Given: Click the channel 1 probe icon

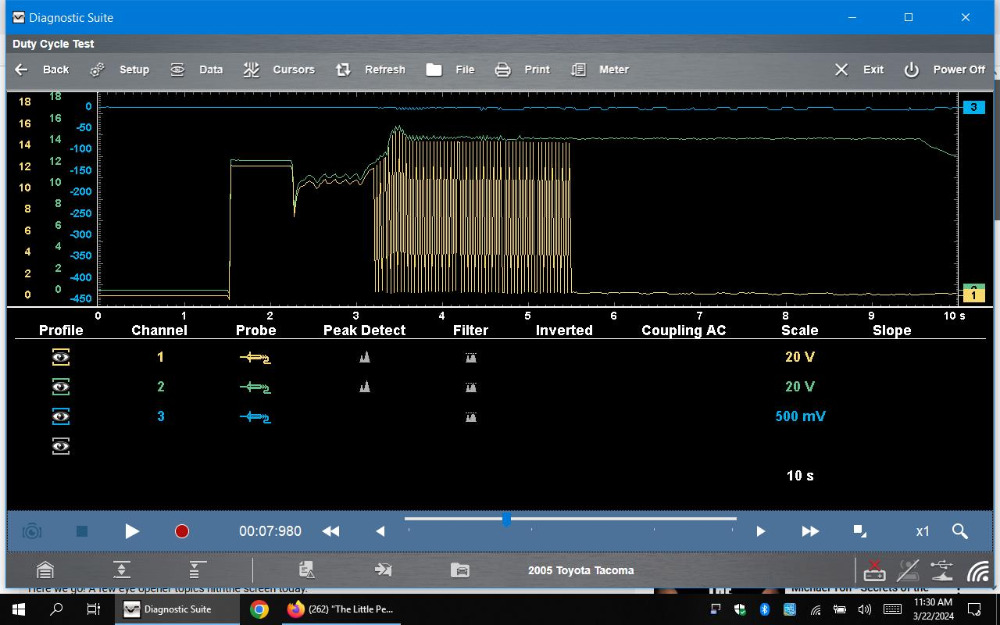Looking at the screenshot, I should pos(255,357).
